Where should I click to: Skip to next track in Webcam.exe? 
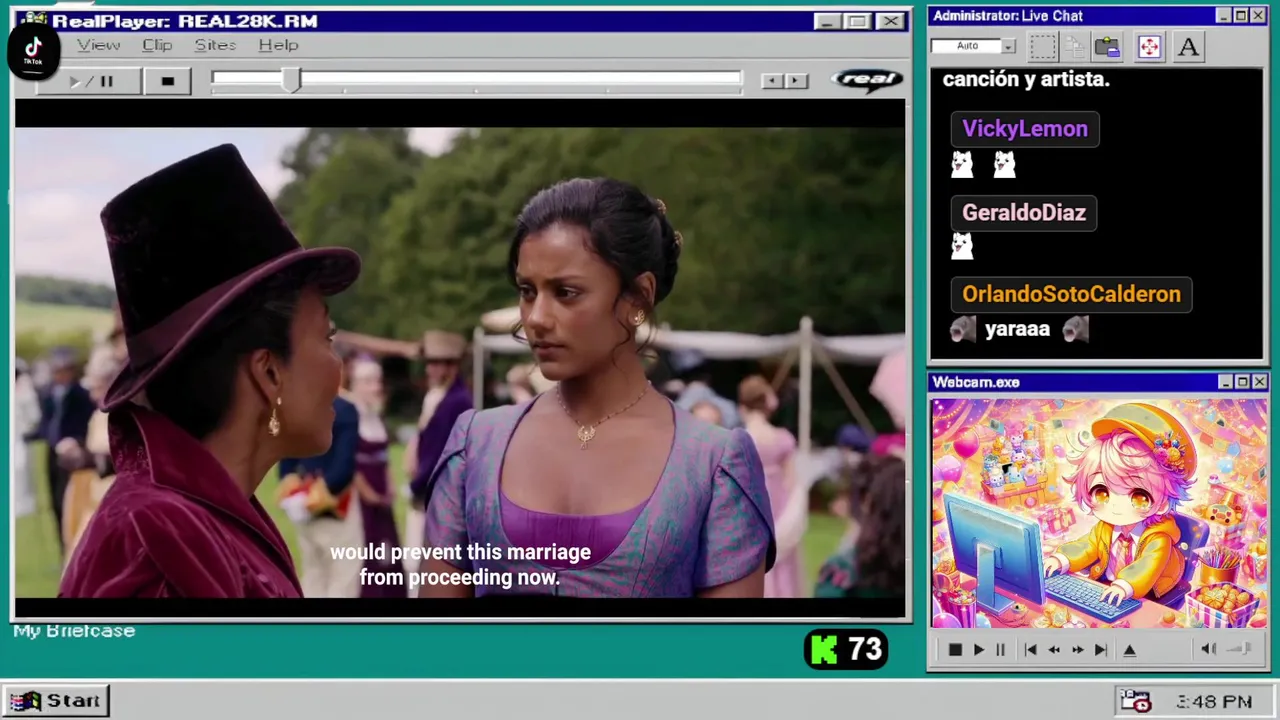pyautogui.click(x=1101, y=650)
